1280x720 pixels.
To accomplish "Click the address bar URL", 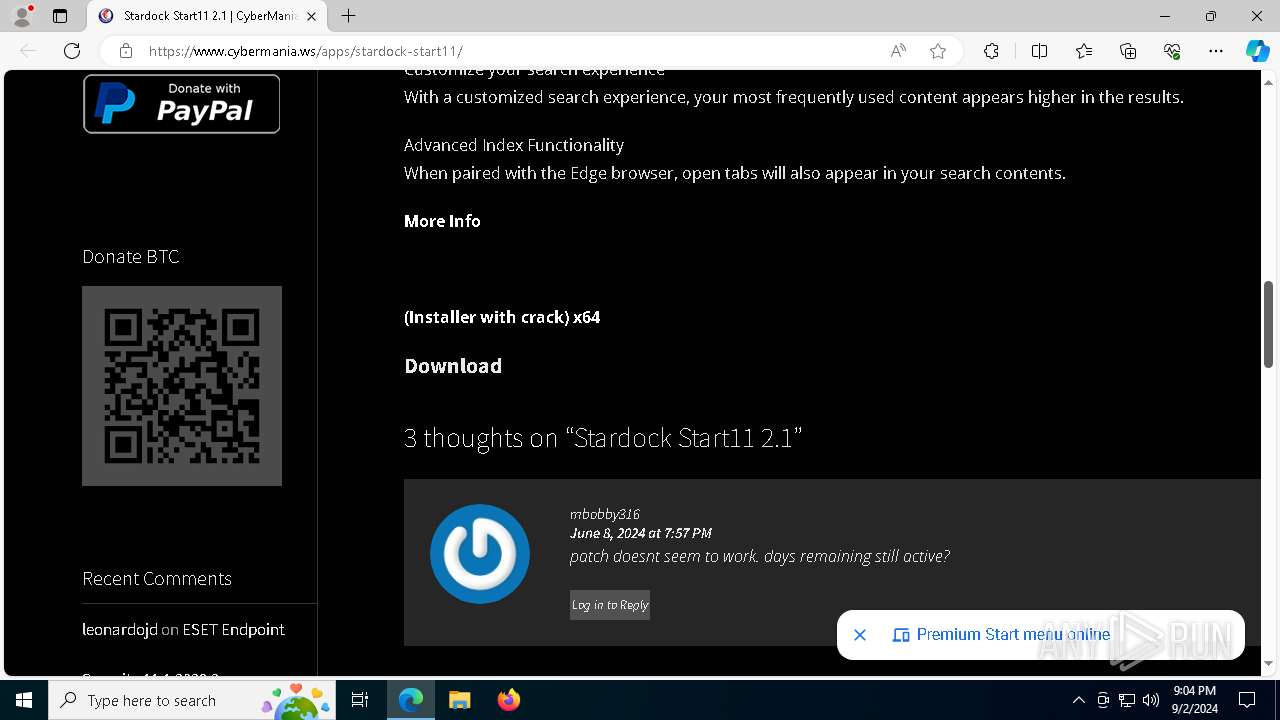I will 305,51.
